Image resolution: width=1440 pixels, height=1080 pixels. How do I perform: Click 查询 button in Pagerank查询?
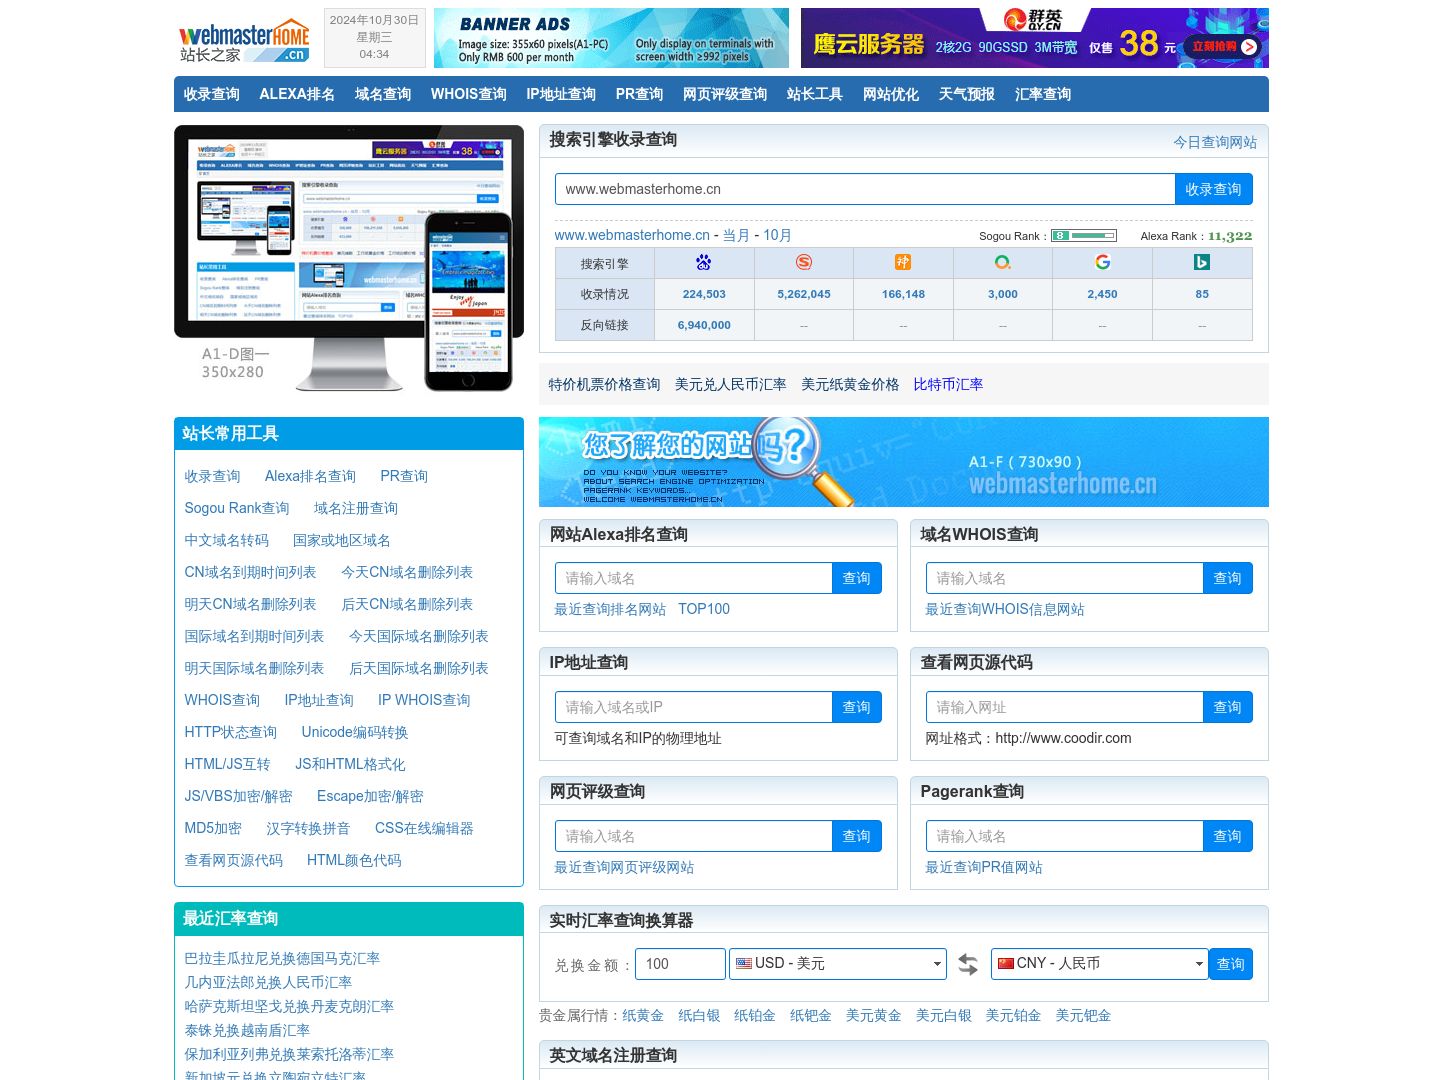[1227, 836]
